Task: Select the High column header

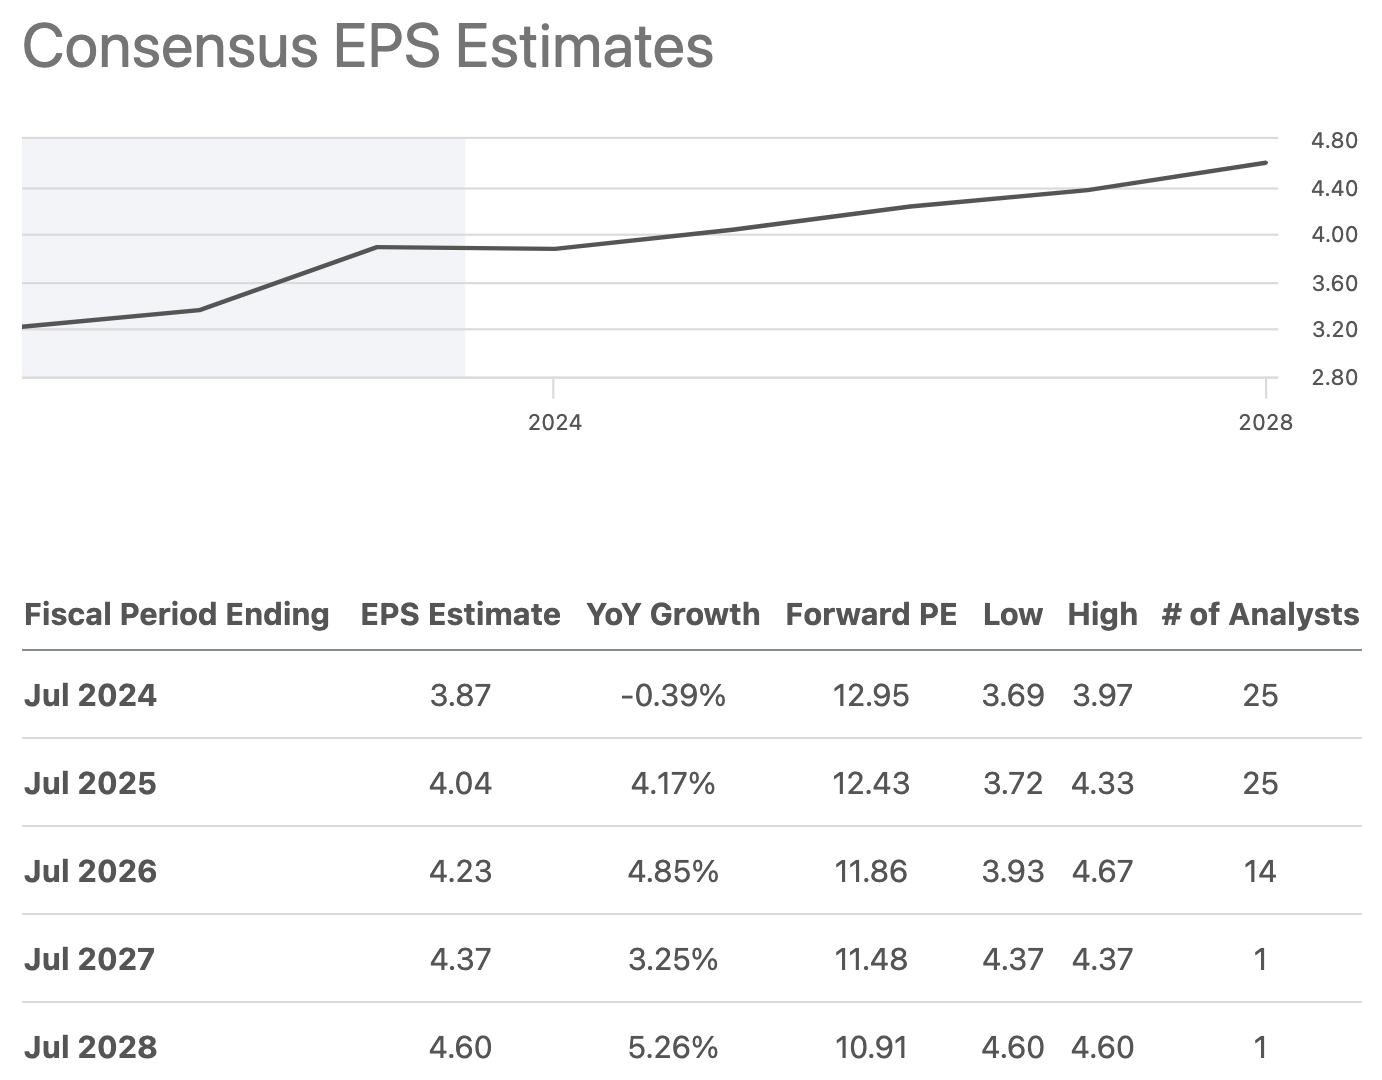Action: click(x=1102, y=614)
